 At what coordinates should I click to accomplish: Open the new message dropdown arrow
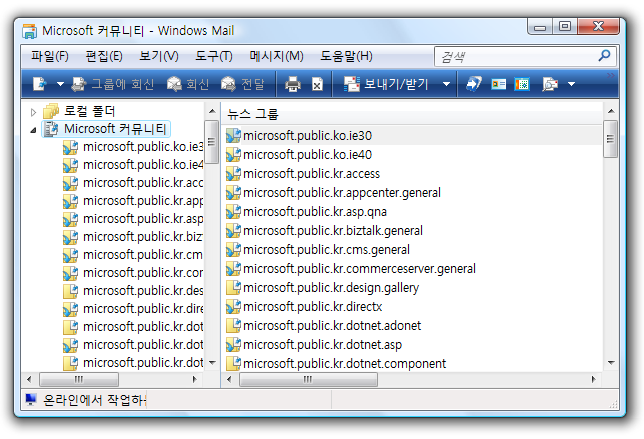pos(60,84)
